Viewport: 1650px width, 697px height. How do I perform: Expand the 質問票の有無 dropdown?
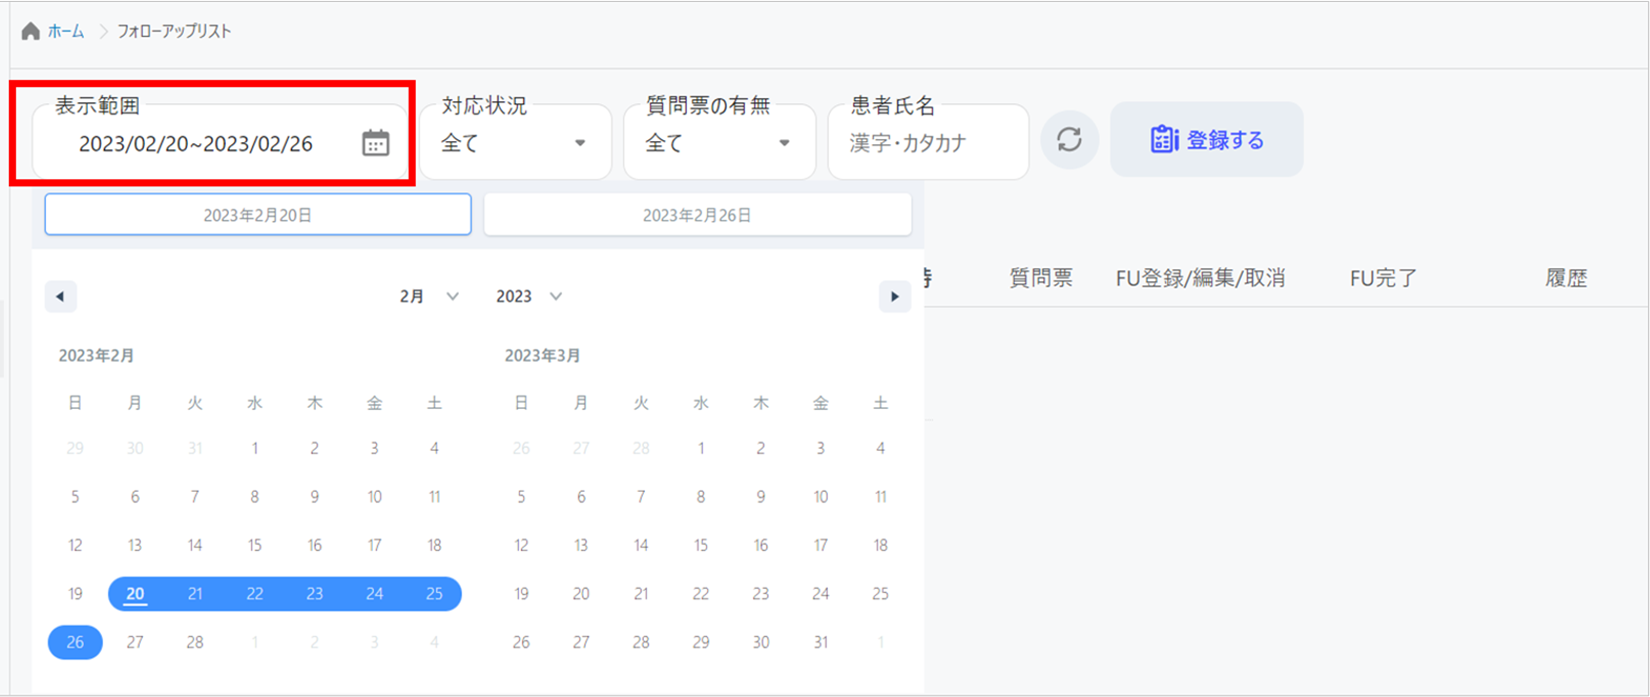pos(718,143)
